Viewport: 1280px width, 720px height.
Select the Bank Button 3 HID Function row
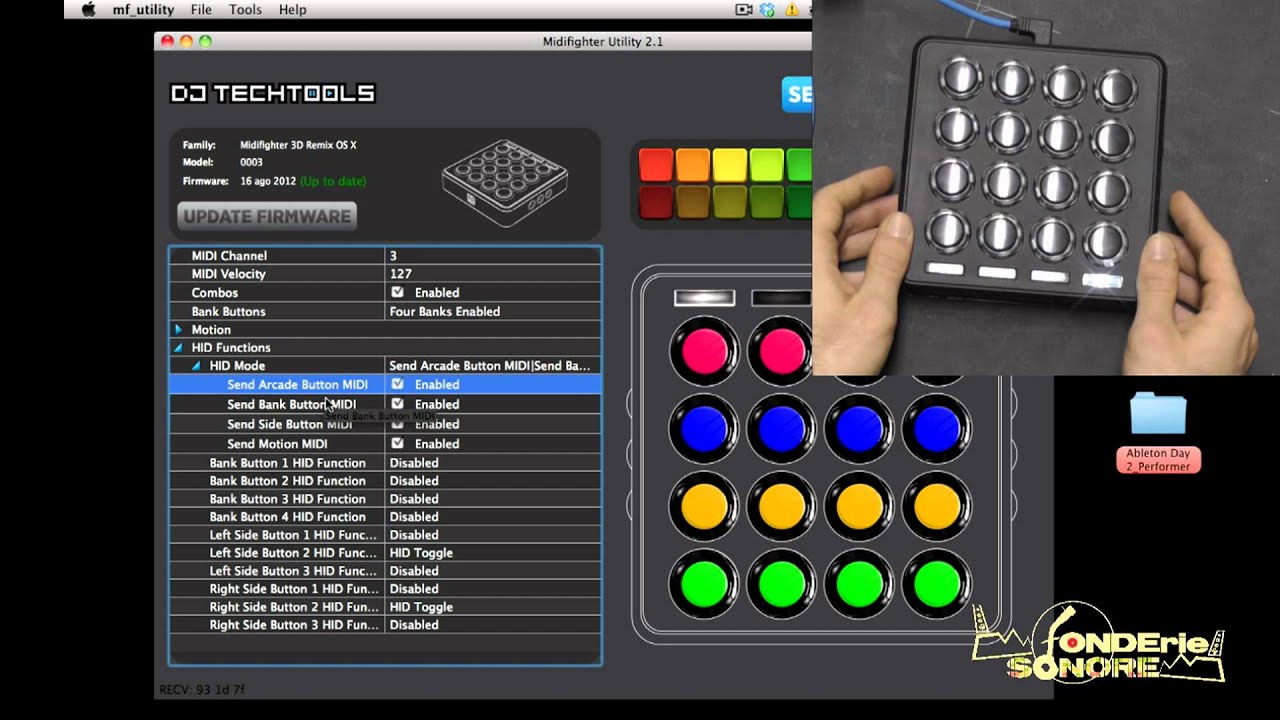point(385,499)
